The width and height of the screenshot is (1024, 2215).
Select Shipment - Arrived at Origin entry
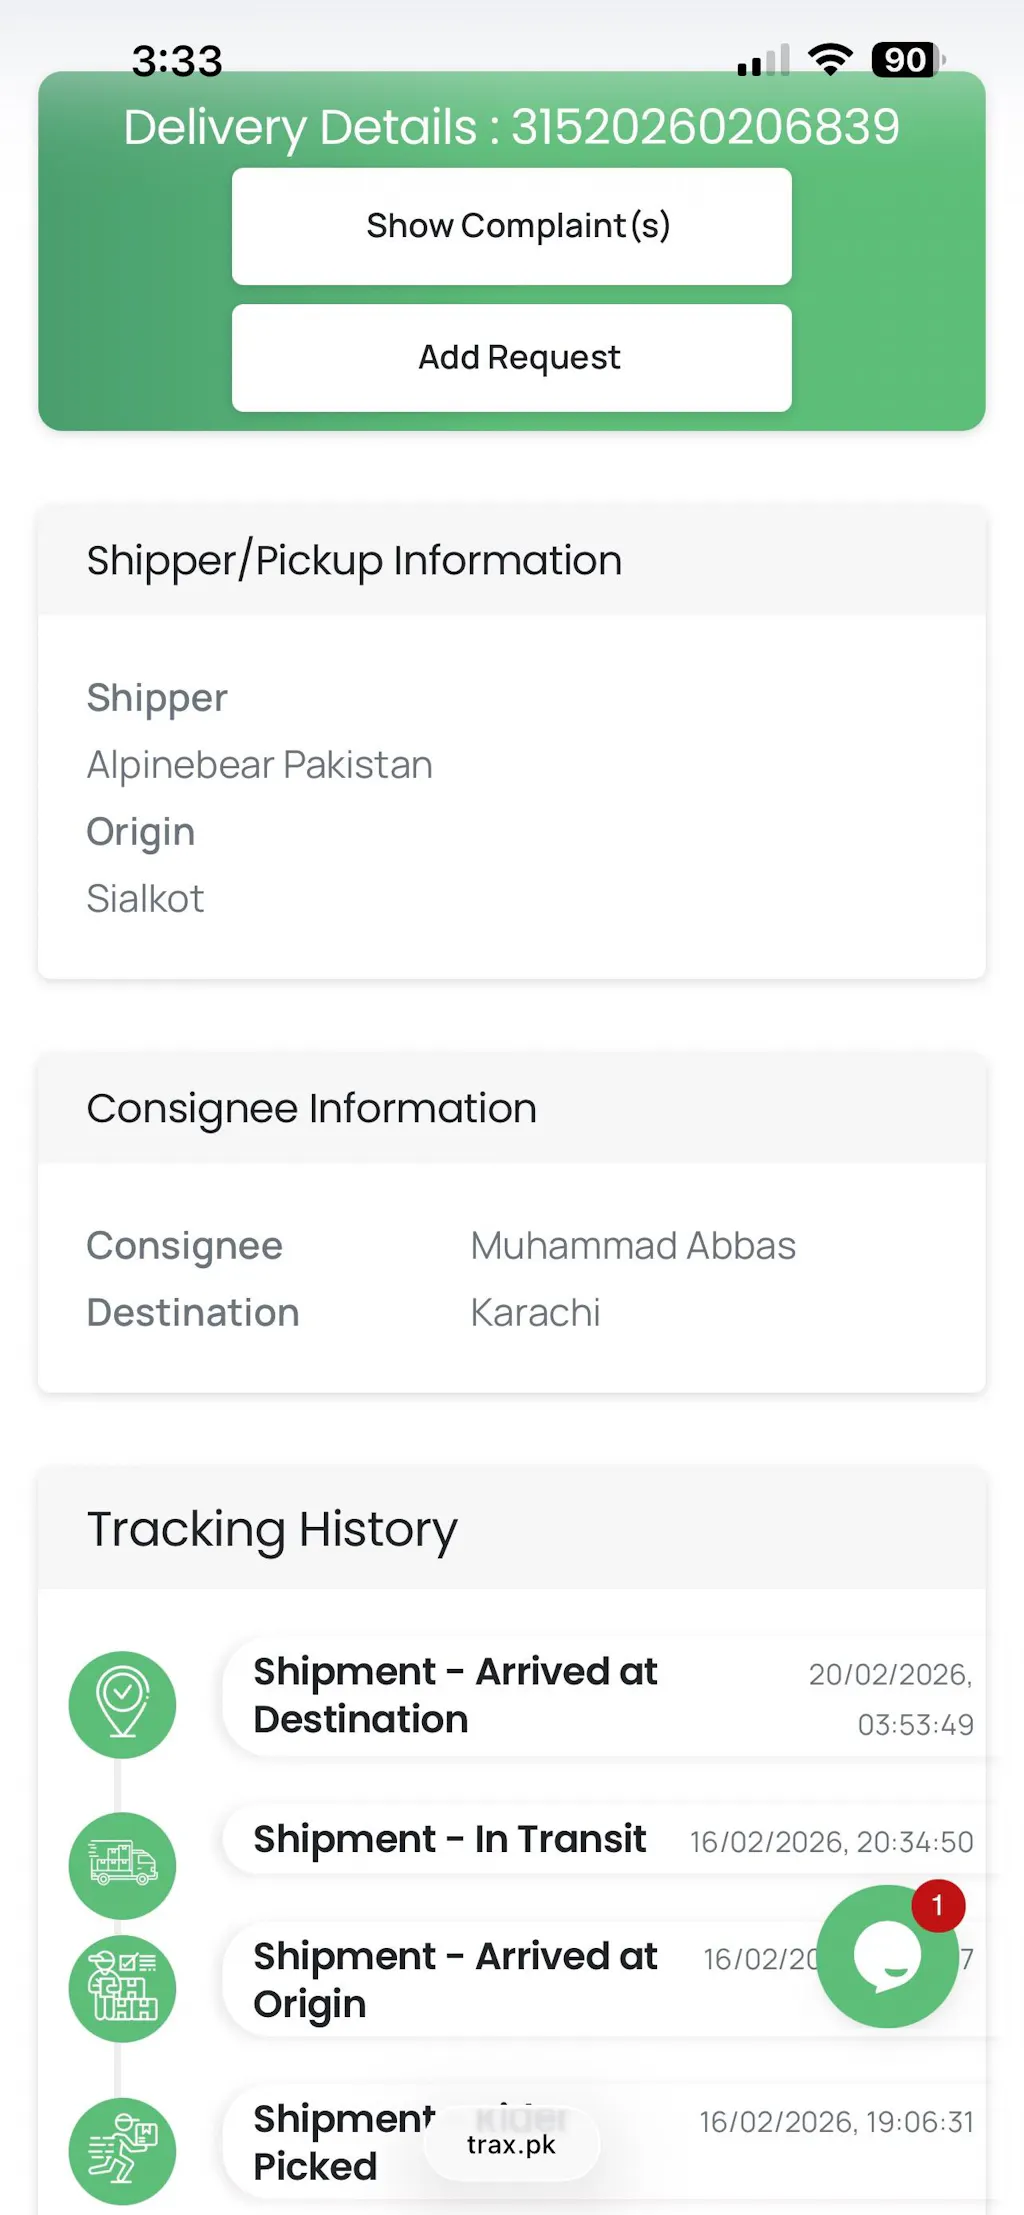pos(455,1980)
